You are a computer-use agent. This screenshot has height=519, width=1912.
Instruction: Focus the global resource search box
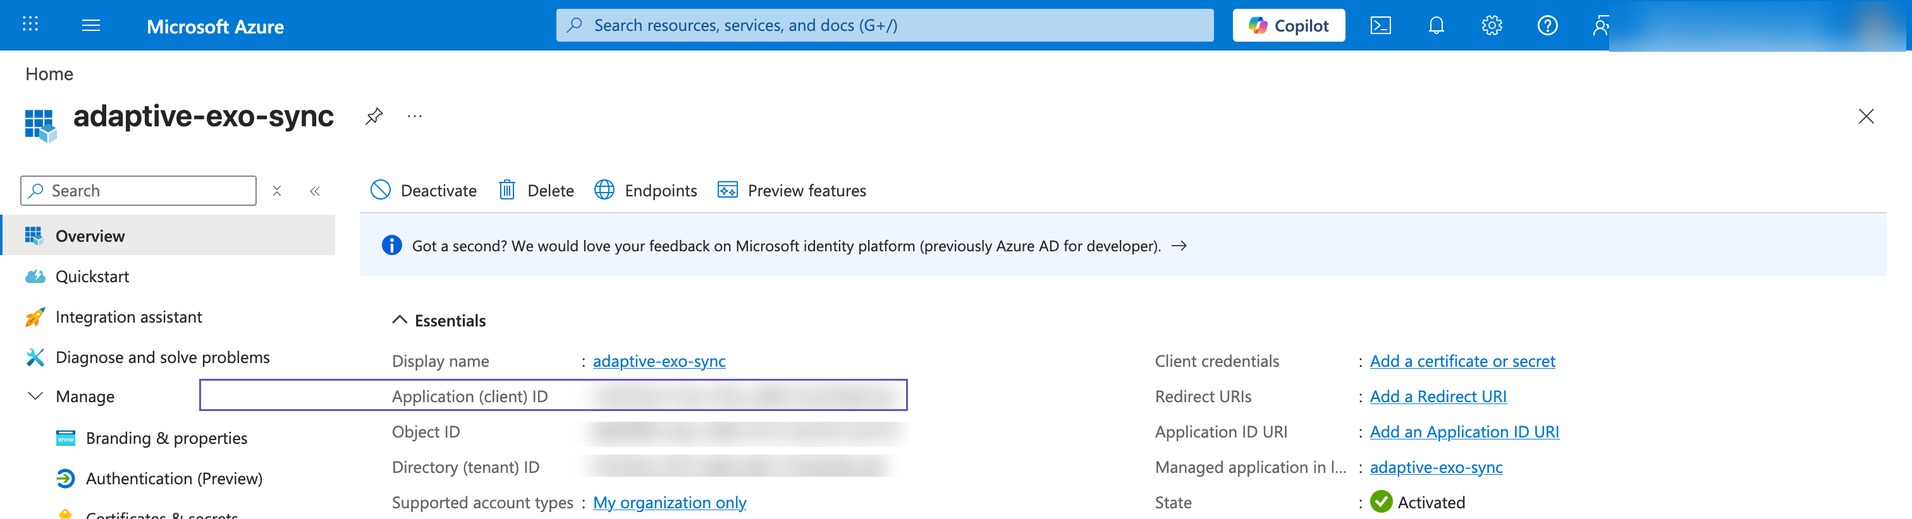885,25
